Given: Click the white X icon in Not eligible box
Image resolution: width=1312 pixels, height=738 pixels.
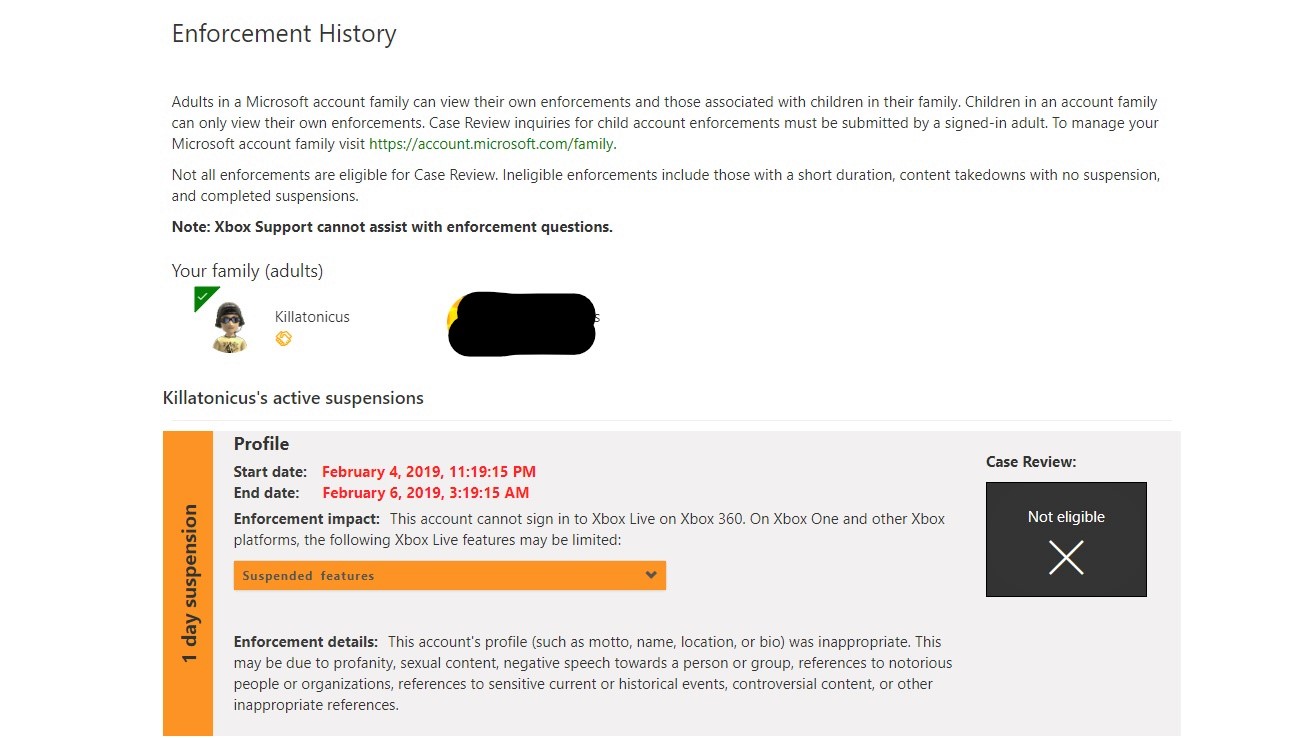Looking at the screenshot, I should 1066,557.
